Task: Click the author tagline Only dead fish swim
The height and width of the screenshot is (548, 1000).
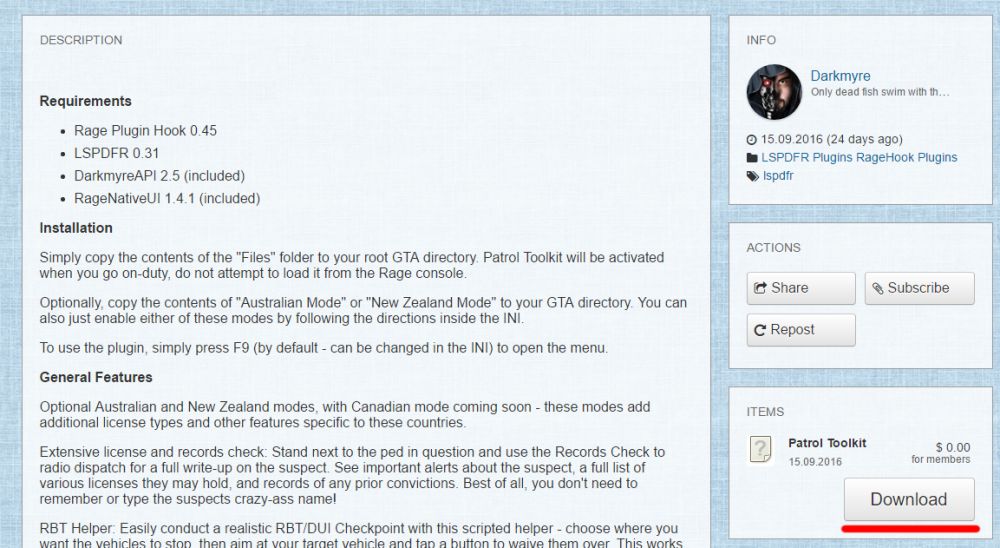Action: 880,92
